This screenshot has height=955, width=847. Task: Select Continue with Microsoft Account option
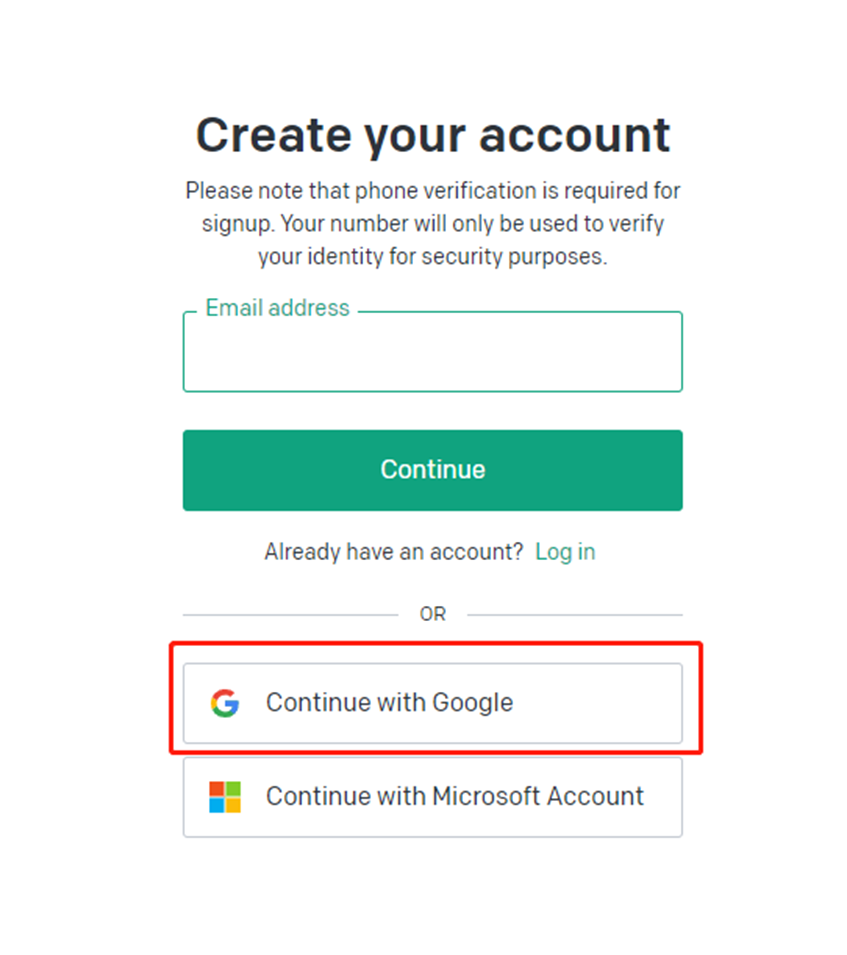[432, 797]
